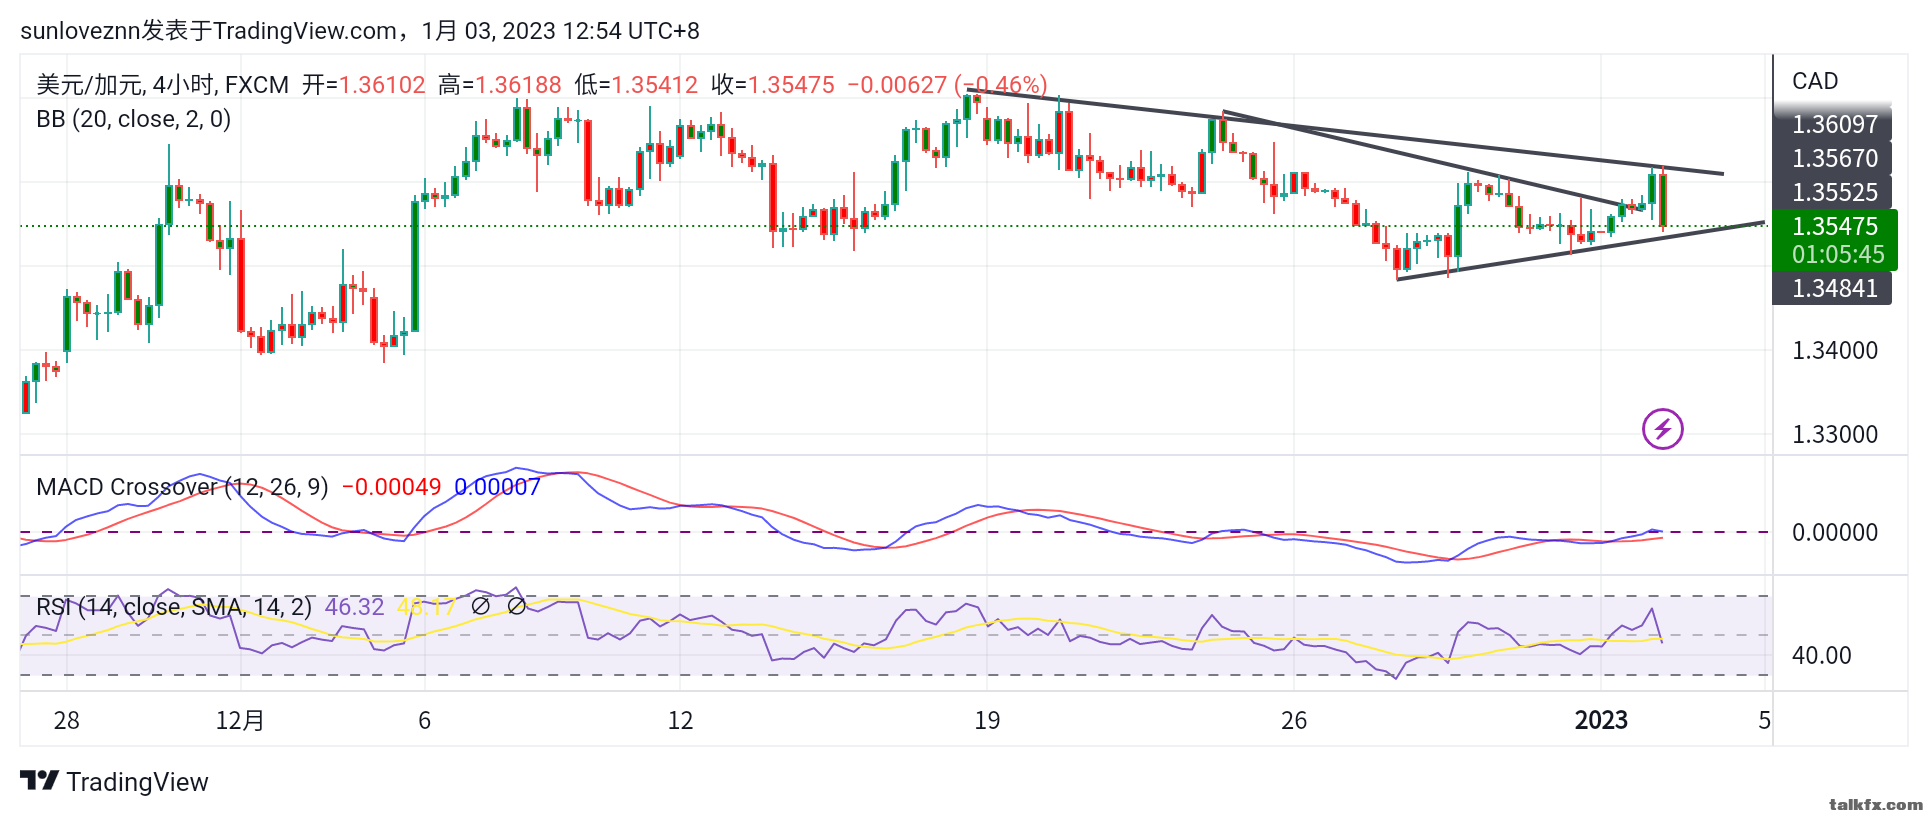Click the 0.00000 MACD axis label

click(1835, 533)
